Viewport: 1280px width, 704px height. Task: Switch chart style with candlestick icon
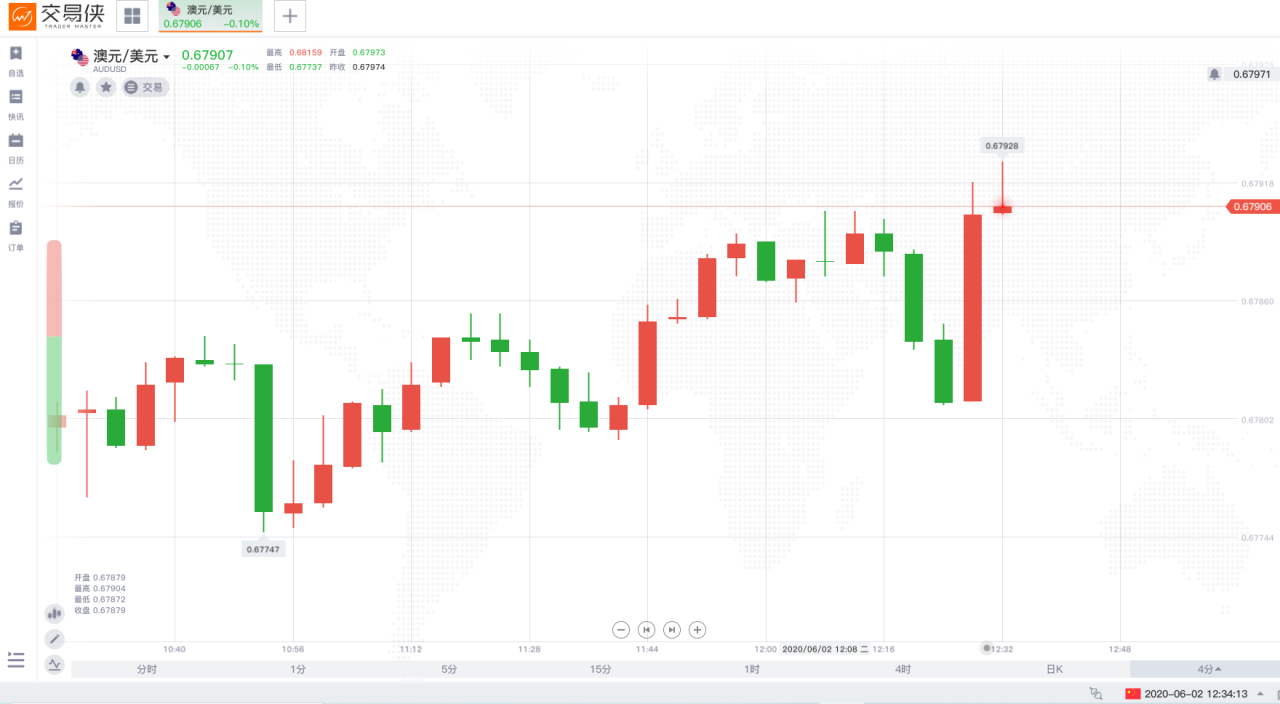coord(54,613)
